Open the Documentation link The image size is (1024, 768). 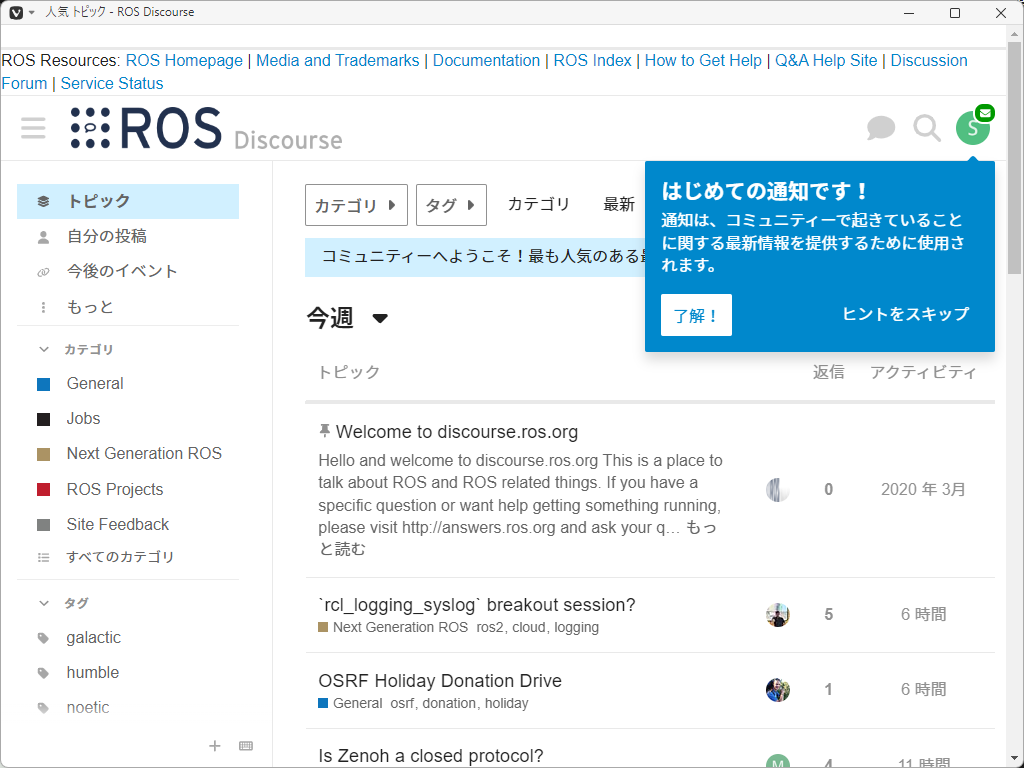487,61
